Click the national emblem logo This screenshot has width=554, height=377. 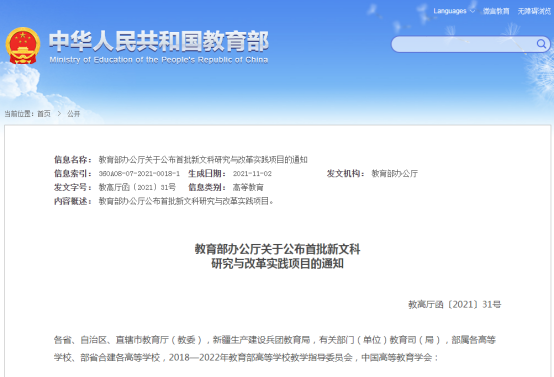pyautogui.click(x=23, y=46)
